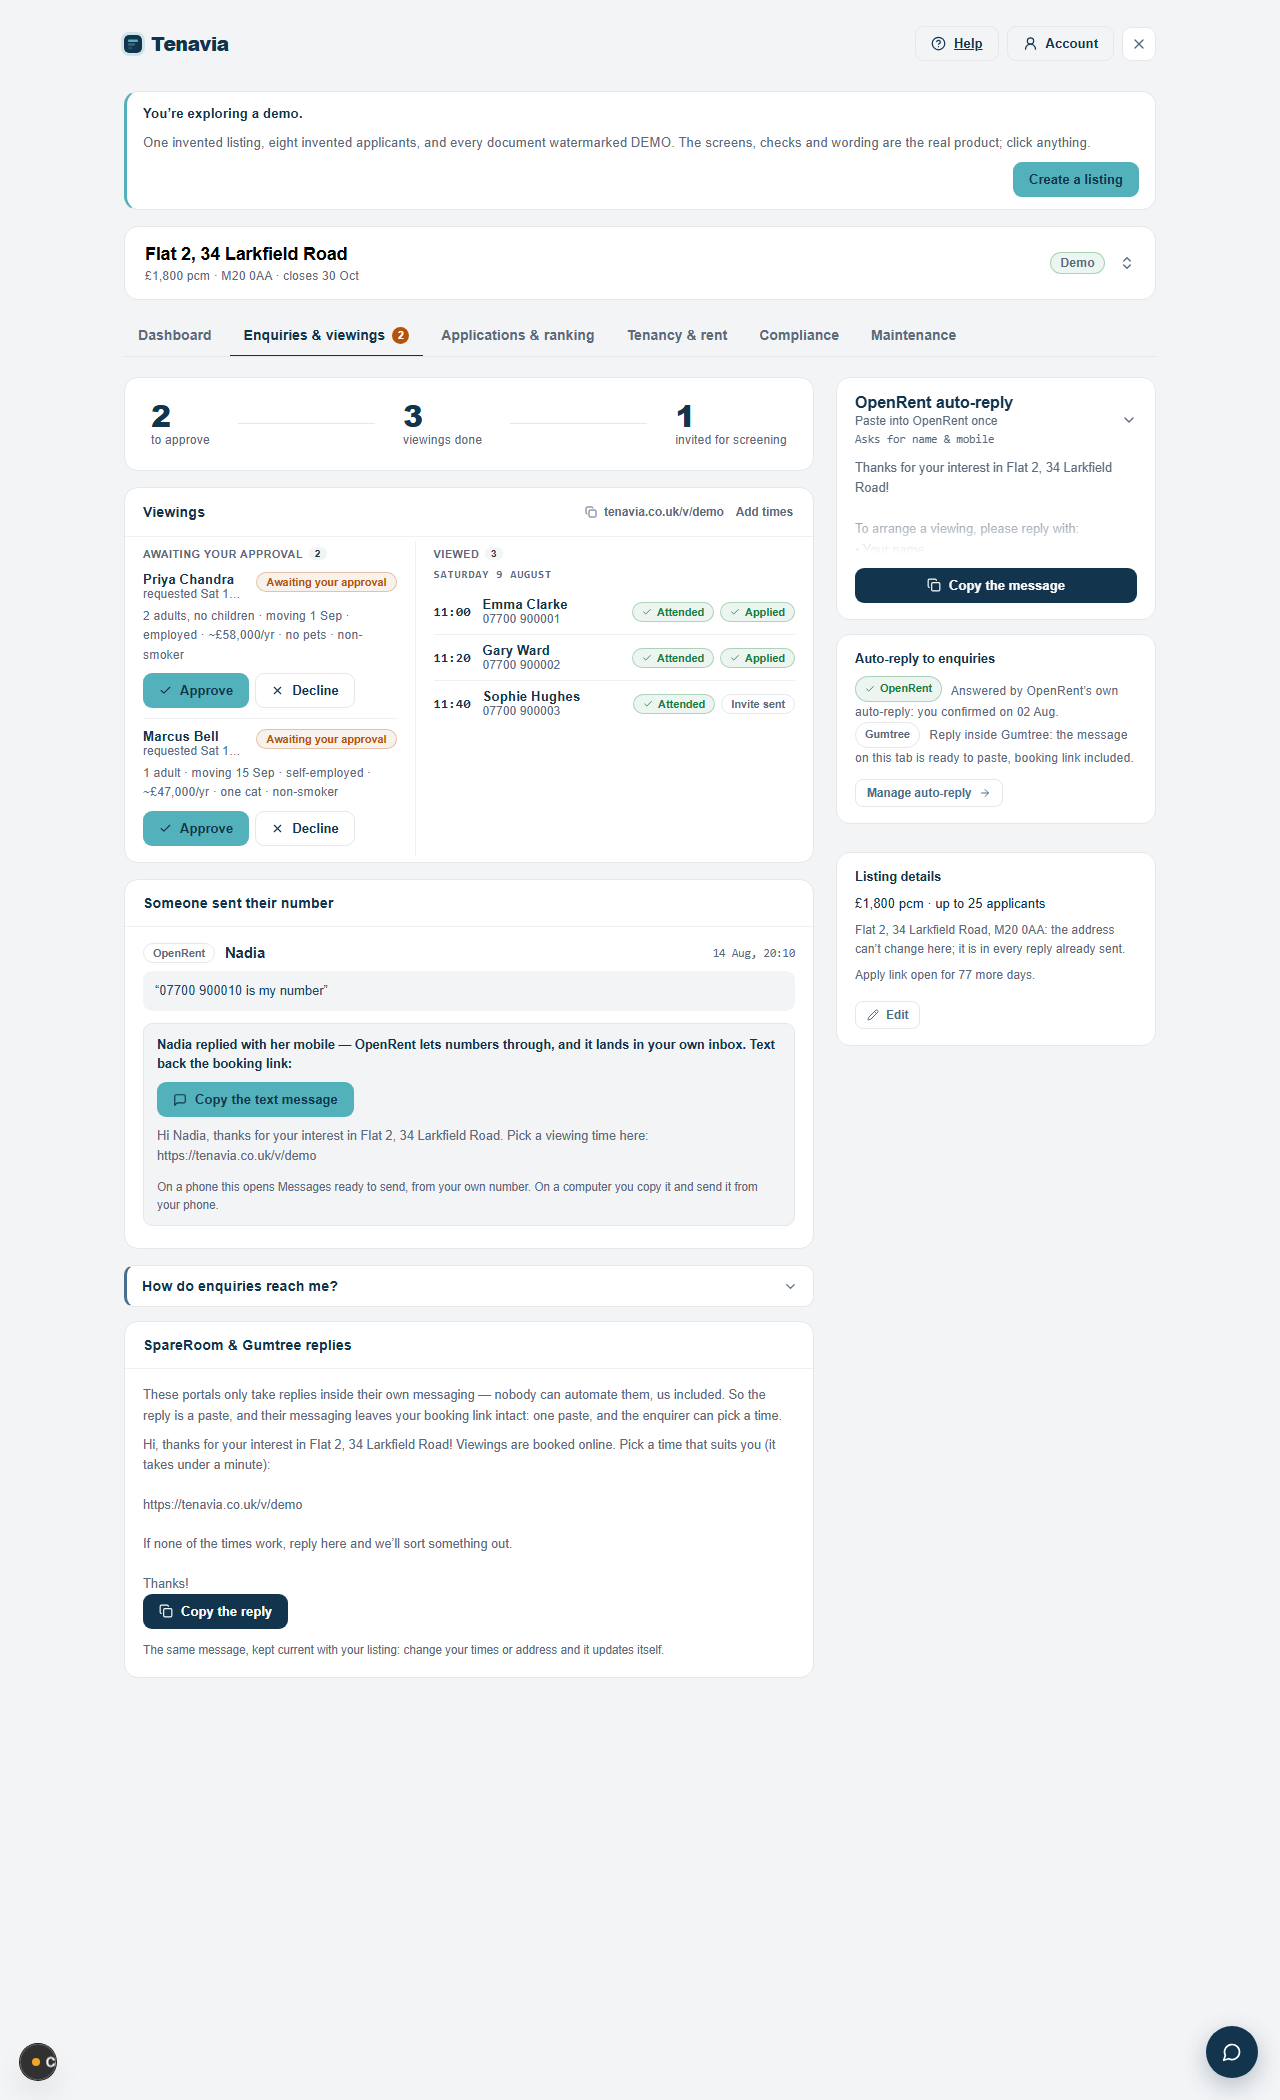Click the Gumtree badge
Screen dimensions: 1280x2100
(887, 735)
